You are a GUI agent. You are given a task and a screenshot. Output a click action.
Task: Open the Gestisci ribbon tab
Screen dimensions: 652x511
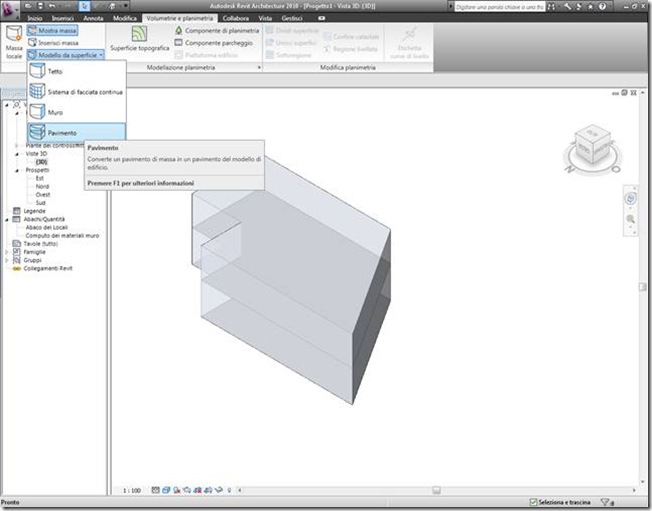[x=292, y=18]
